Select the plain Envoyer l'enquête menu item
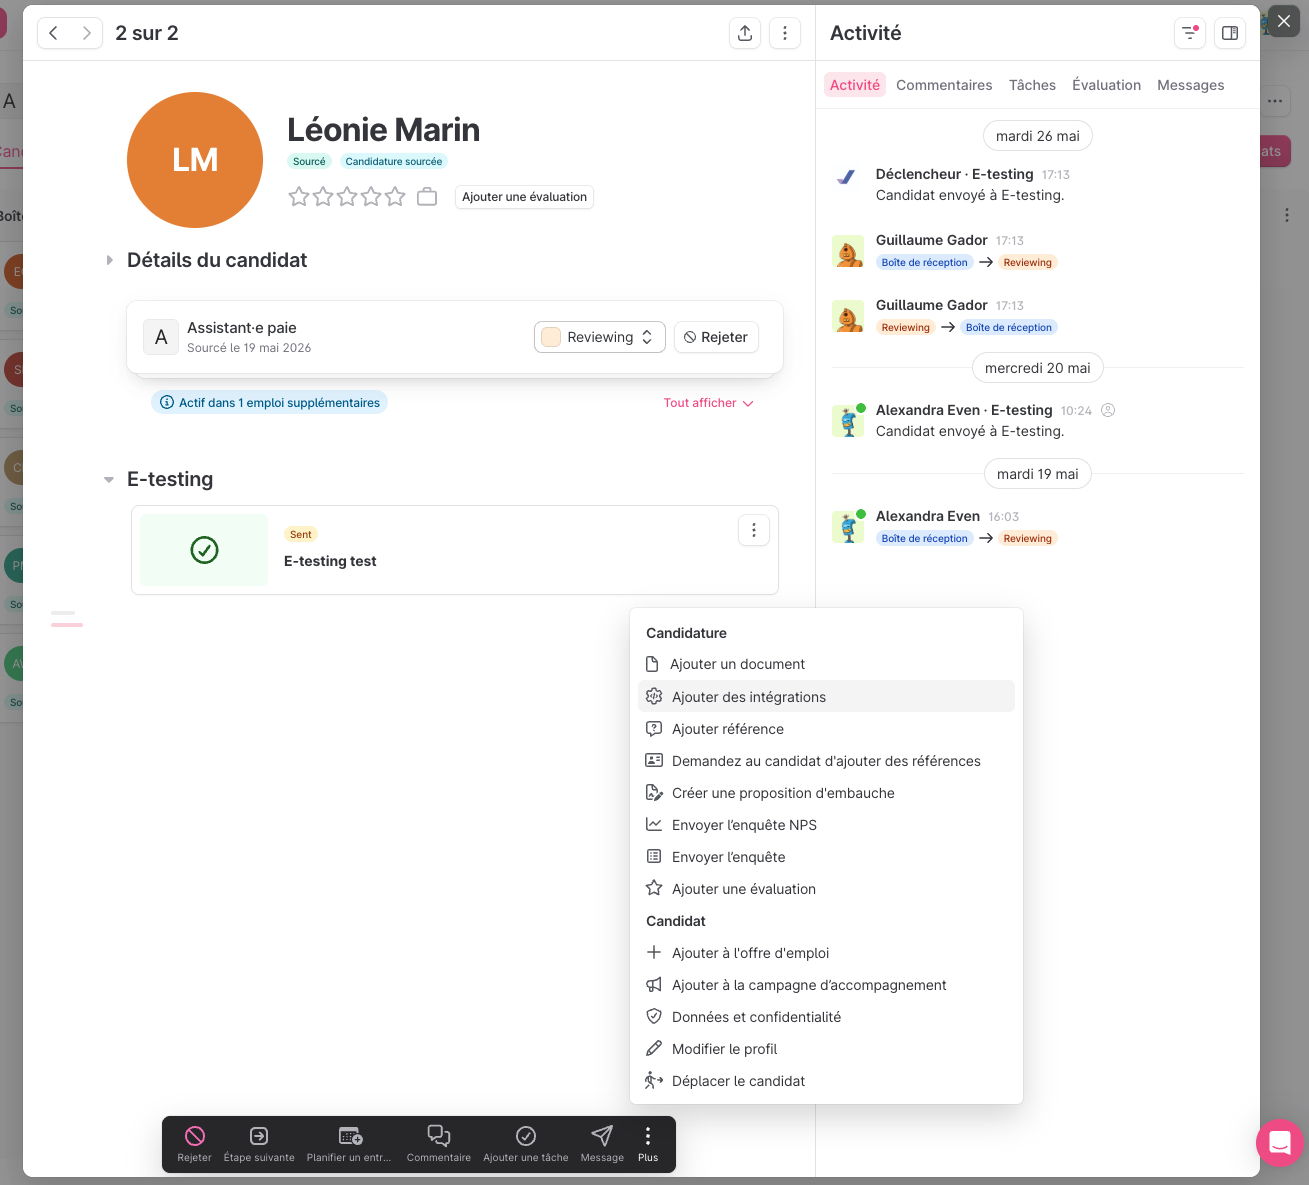The width and height of the screenshot is (1309, 1185). [x=826, y=857]
